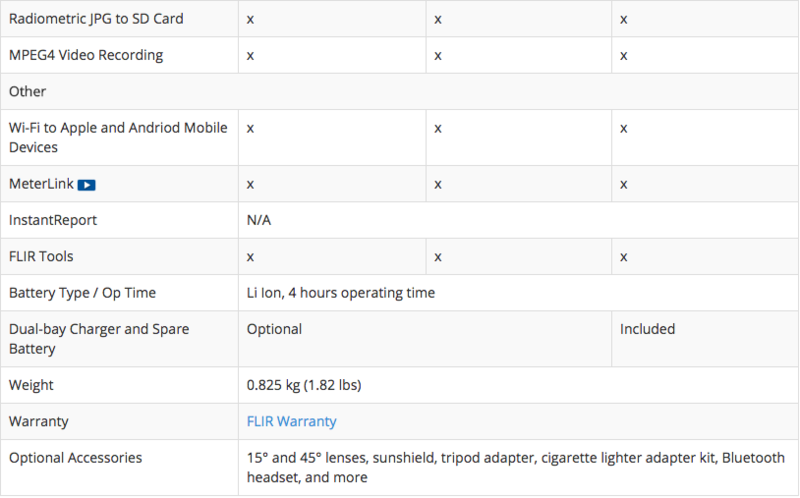Click the Included charger cell
800x498 pixels.
(705, 339)
